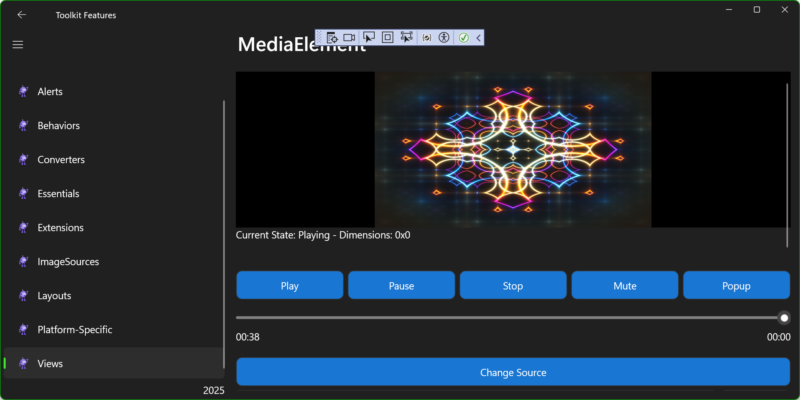Click the sidebar vertical scrollbar
Screen dimensions: 800x400
(x=224, y=235)
